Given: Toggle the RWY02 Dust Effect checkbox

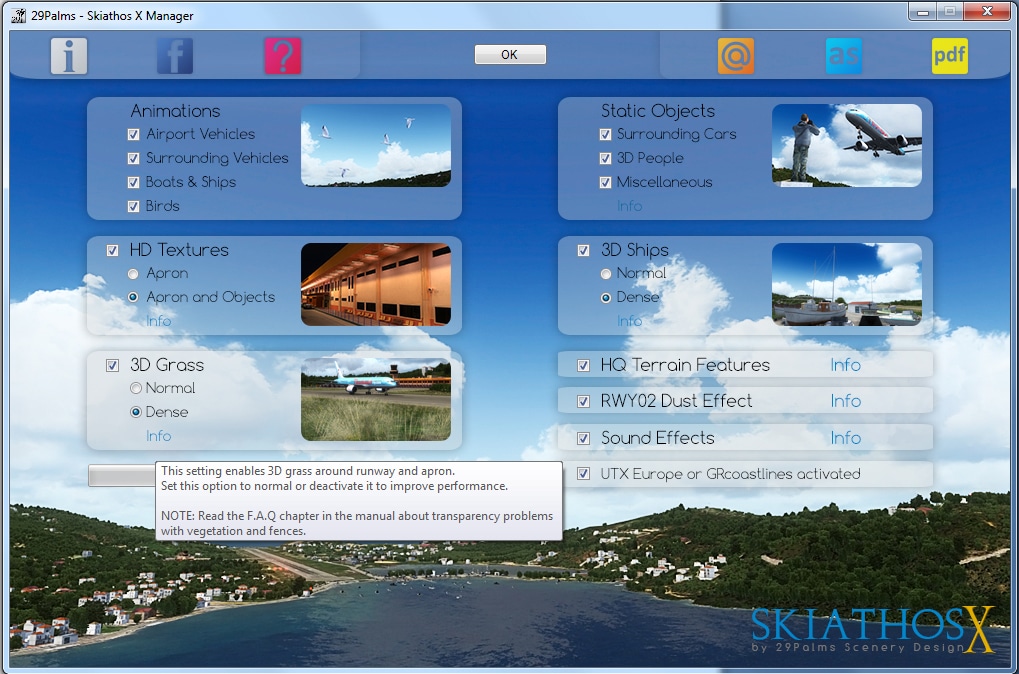Looking at the screenshot, I should [x=584, y=402].
